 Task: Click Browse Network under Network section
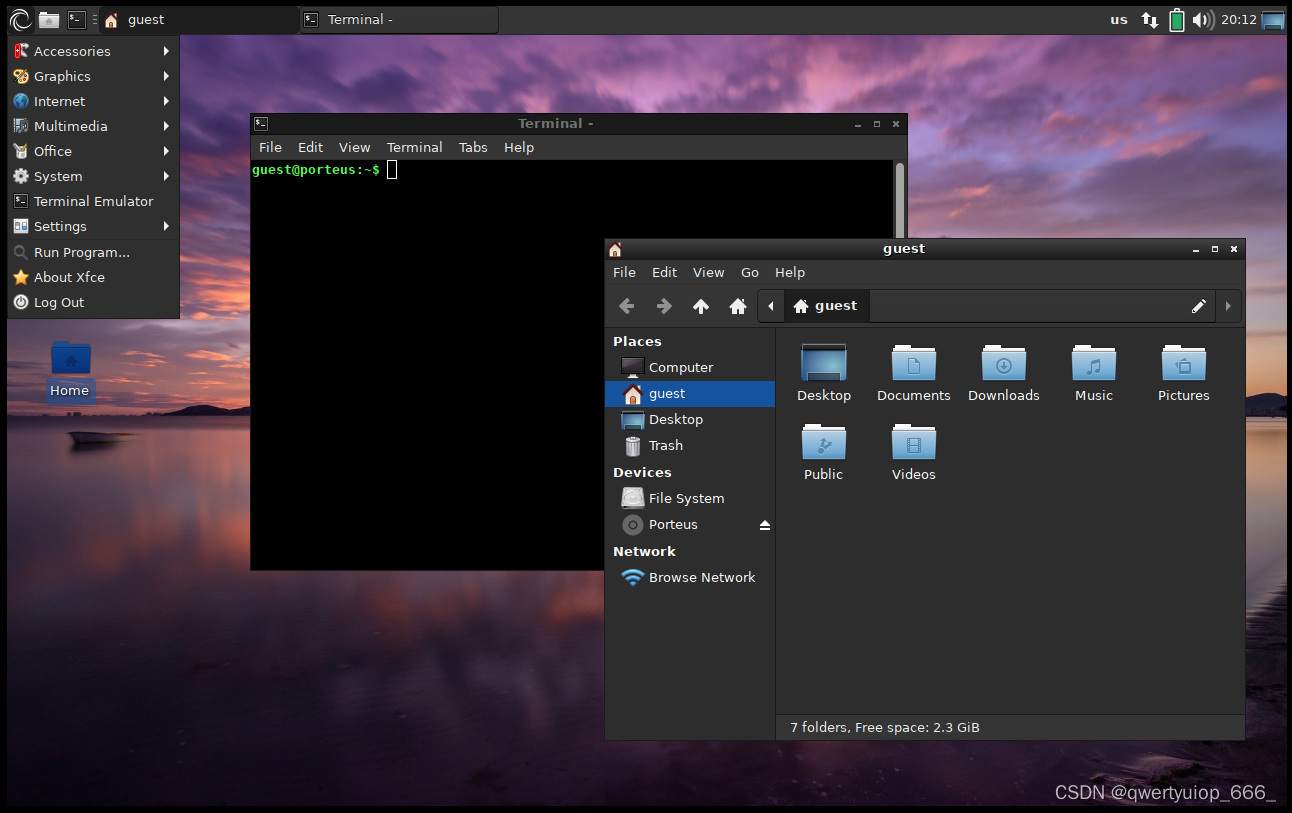point(700,577)
